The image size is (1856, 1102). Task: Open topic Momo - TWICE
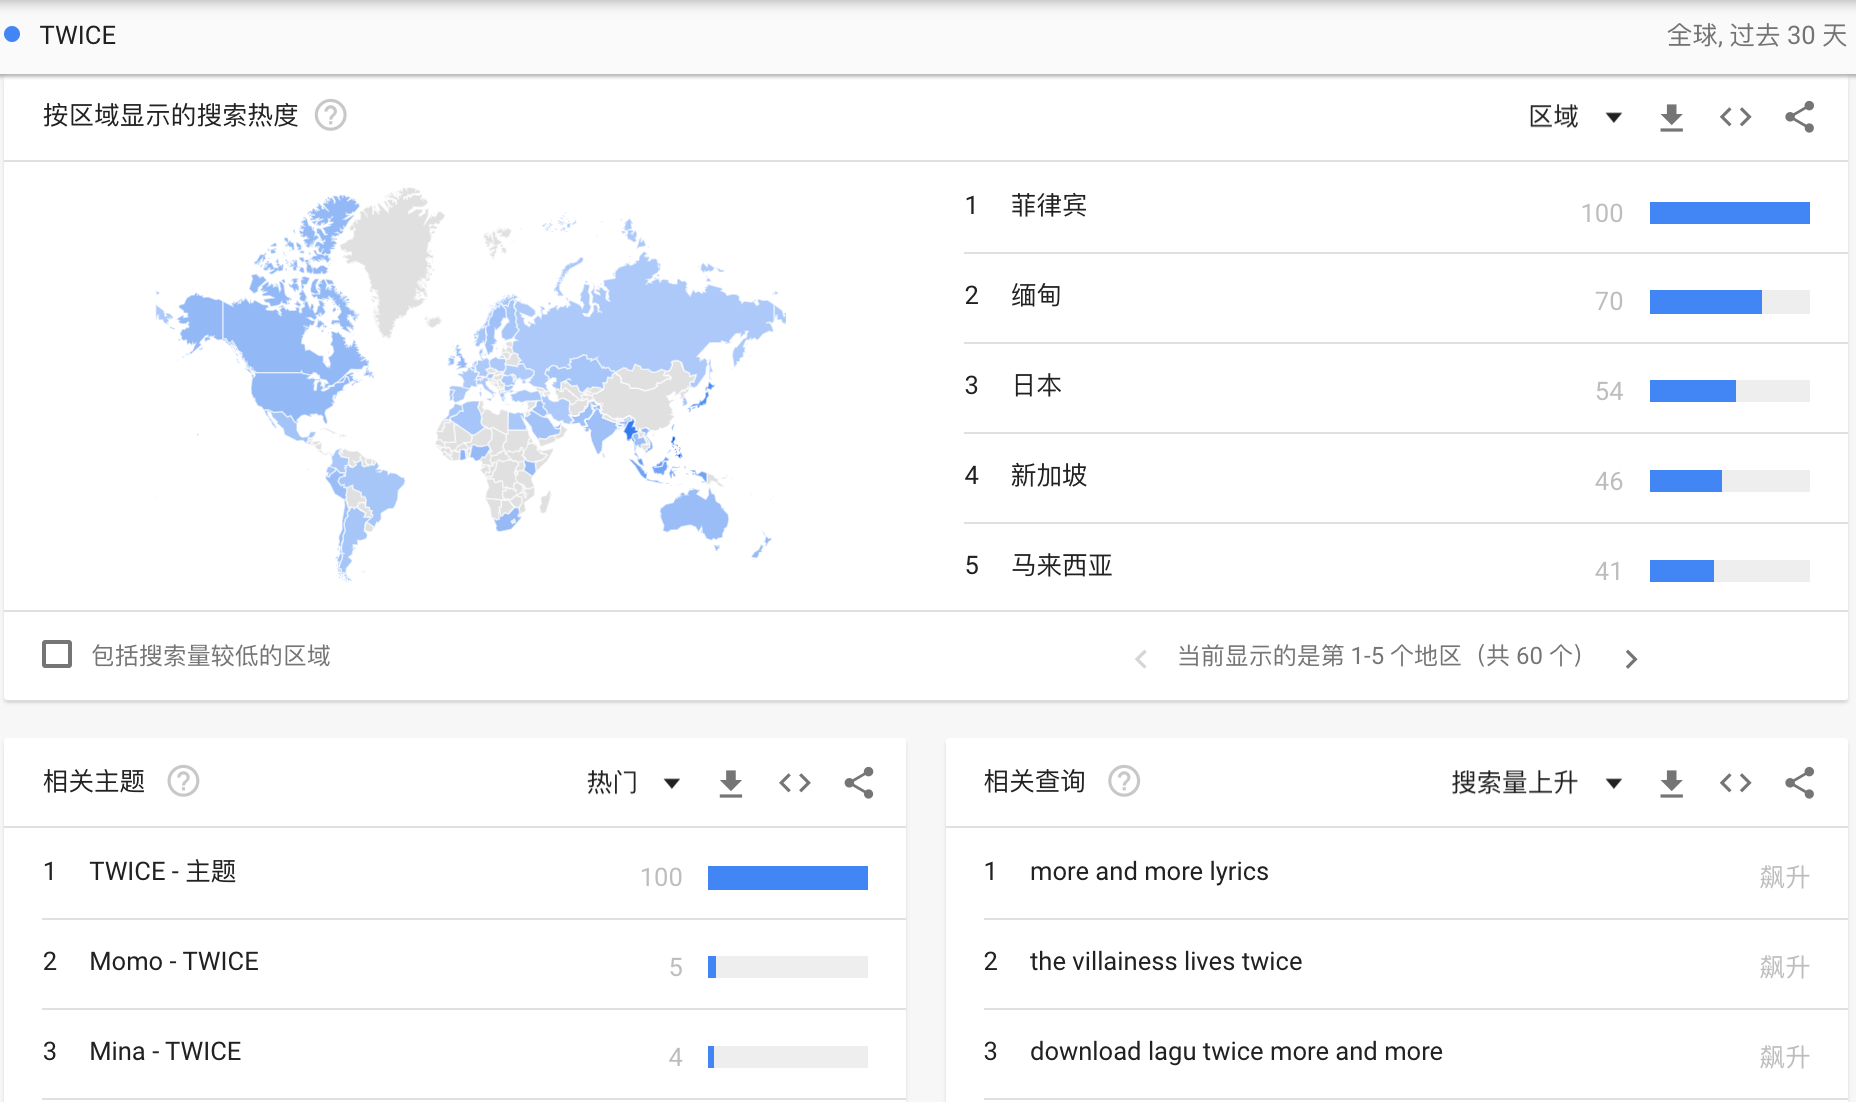(x=174, y=962)
